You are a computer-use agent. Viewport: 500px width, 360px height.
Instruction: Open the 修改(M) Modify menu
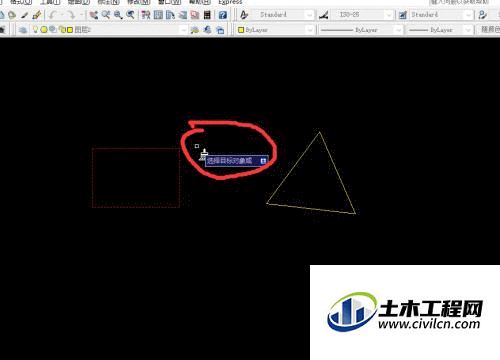click(x=138, y=2)
